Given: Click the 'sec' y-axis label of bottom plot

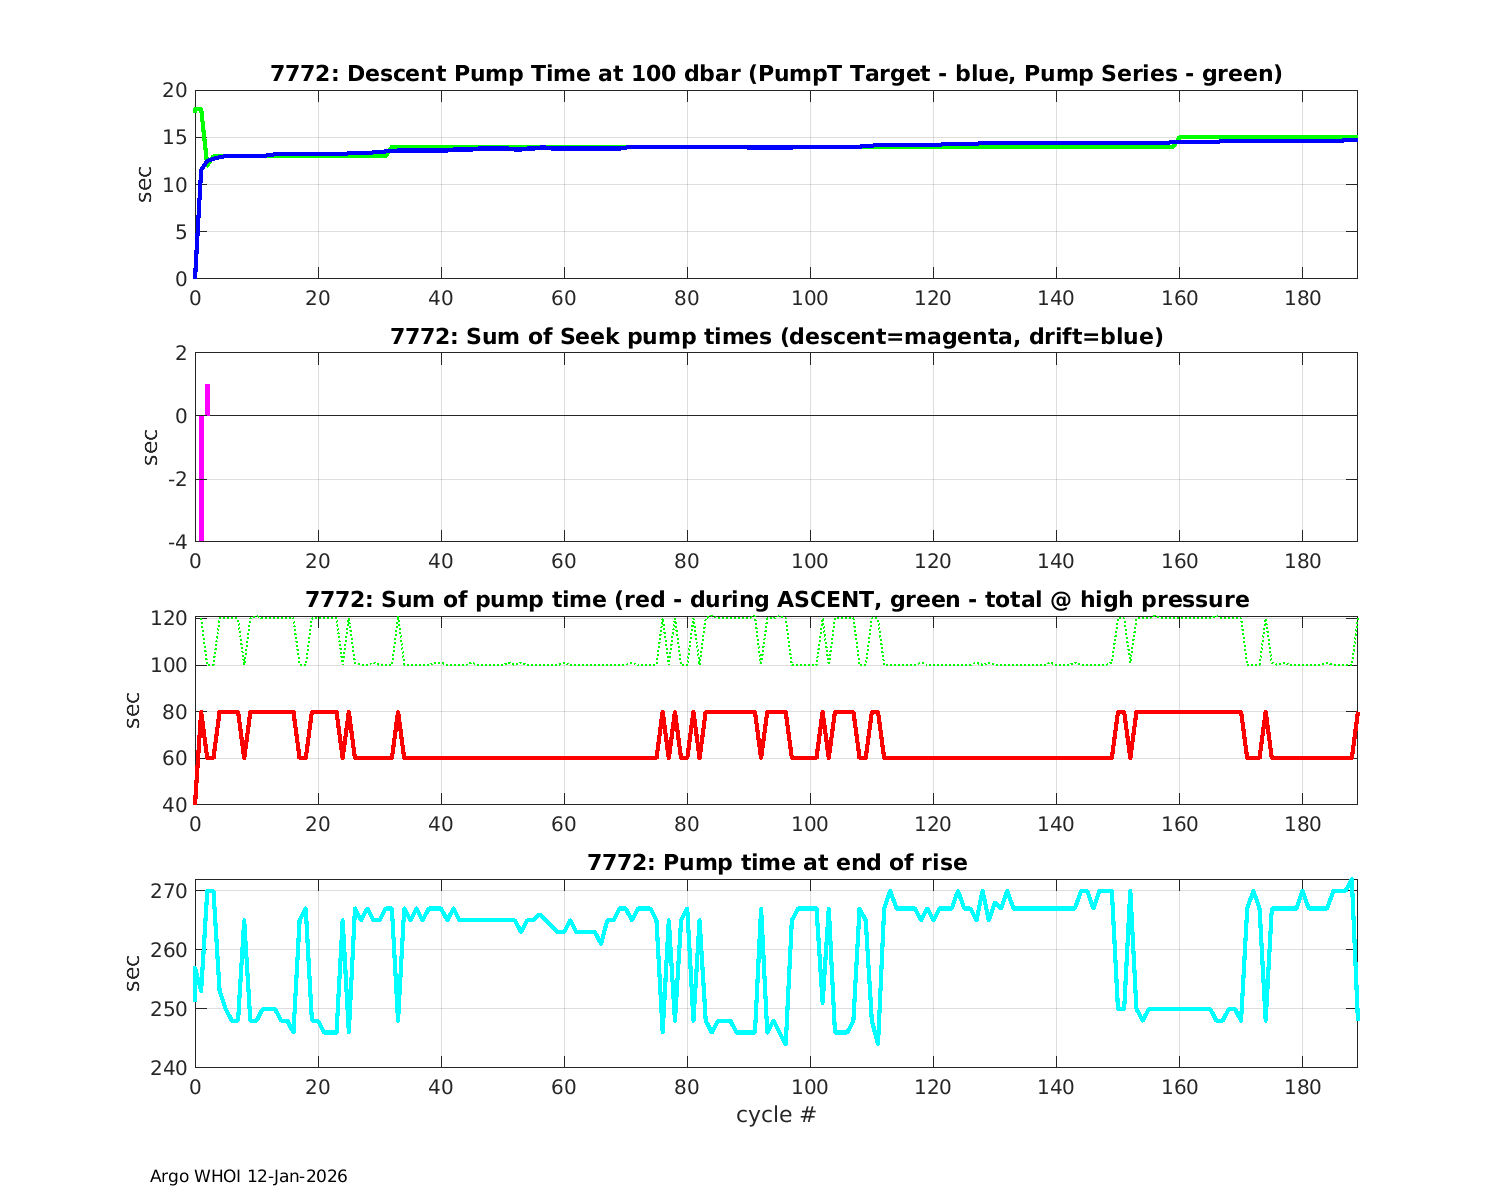Looking at the screenshot, I should pos(134,973).
